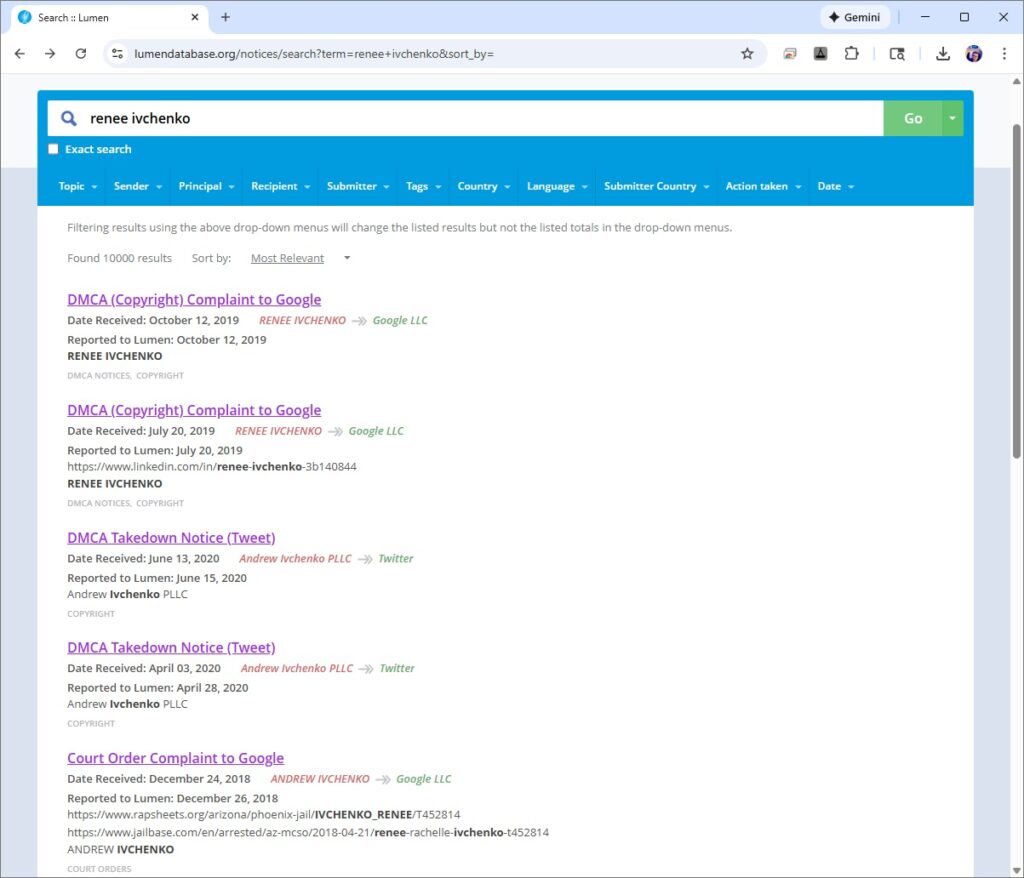The height and width of the screenshot is (878, 1024).
Task: Open the Submitter Country filter menu
Action: tap(656, 186)
